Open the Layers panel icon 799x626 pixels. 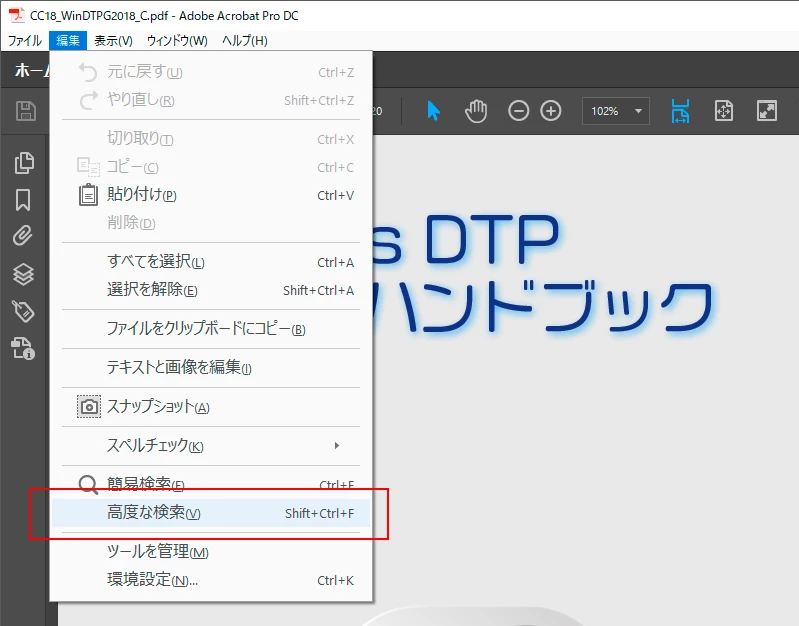click(23, 274)
